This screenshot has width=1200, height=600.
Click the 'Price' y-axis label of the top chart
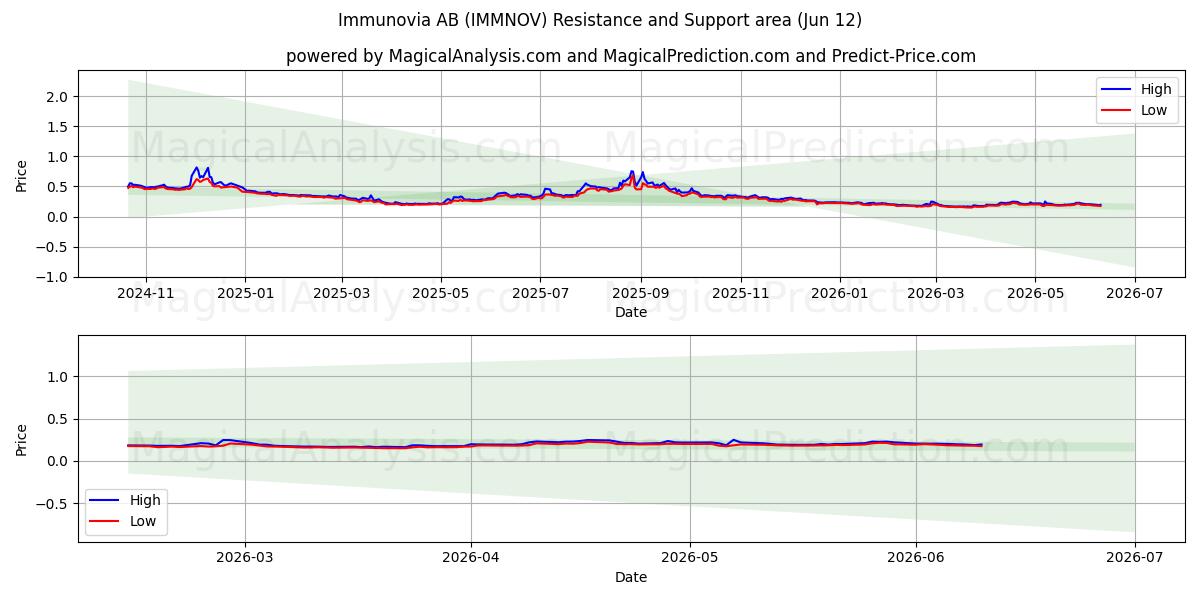click(x=22, y=174)
